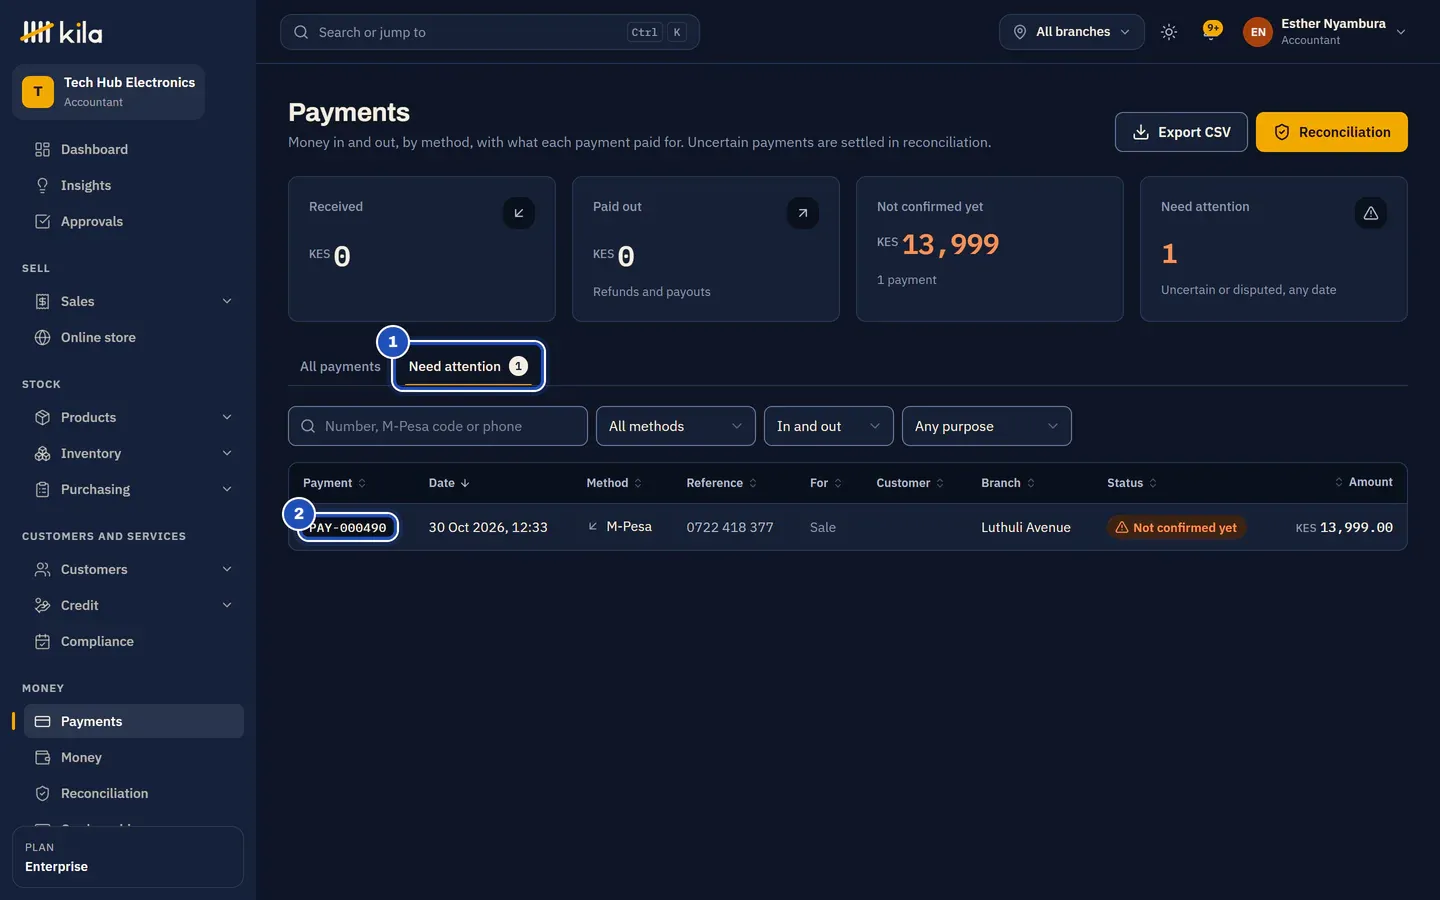Expand the Products menu
Image resolution: width=1440 pixels, height=900 pixels.
point(134,417)
